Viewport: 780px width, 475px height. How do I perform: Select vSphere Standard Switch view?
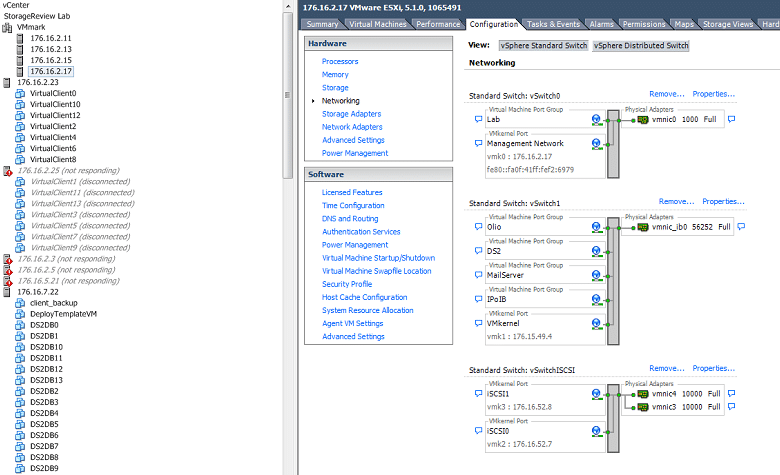tap(544, 46)
